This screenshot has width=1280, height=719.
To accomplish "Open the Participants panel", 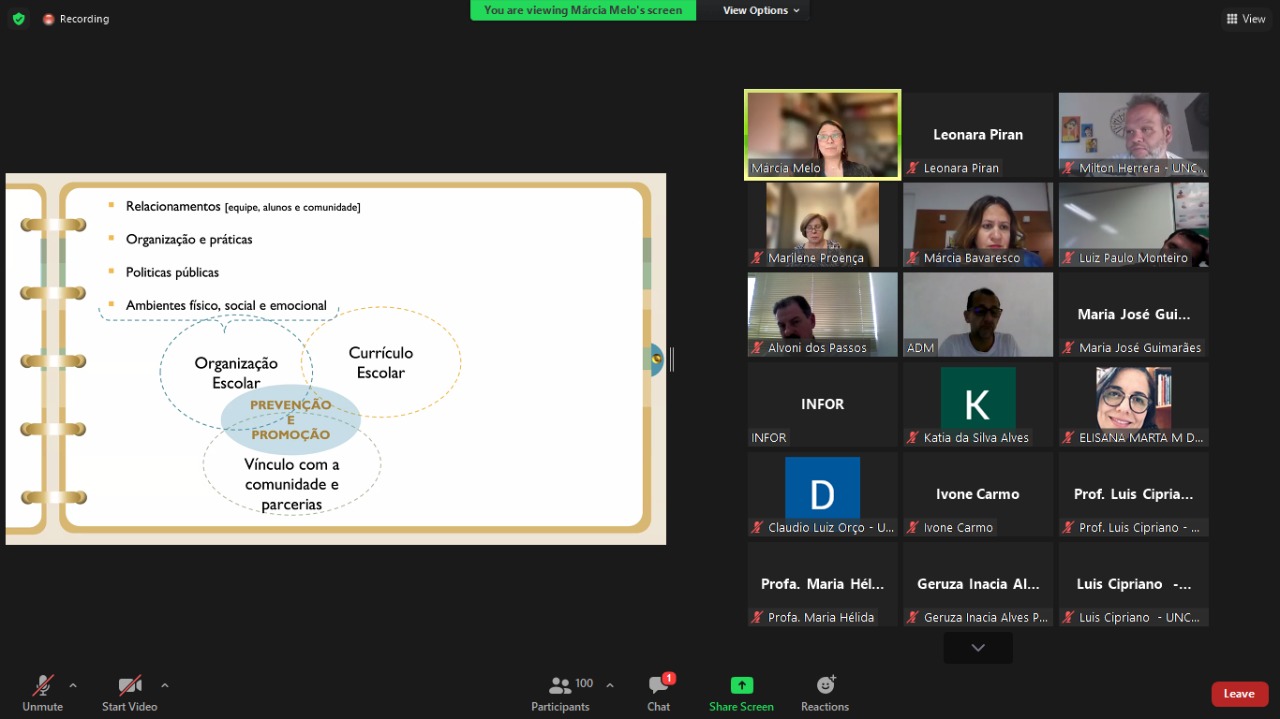I will [x=561, y=693].
